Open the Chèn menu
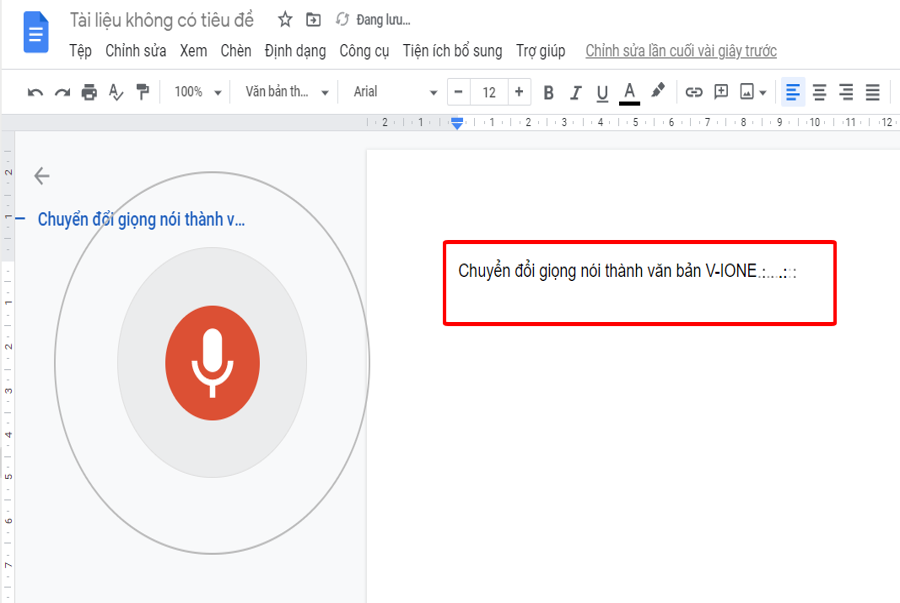900x603 pixels. click(x=236, y=51)
